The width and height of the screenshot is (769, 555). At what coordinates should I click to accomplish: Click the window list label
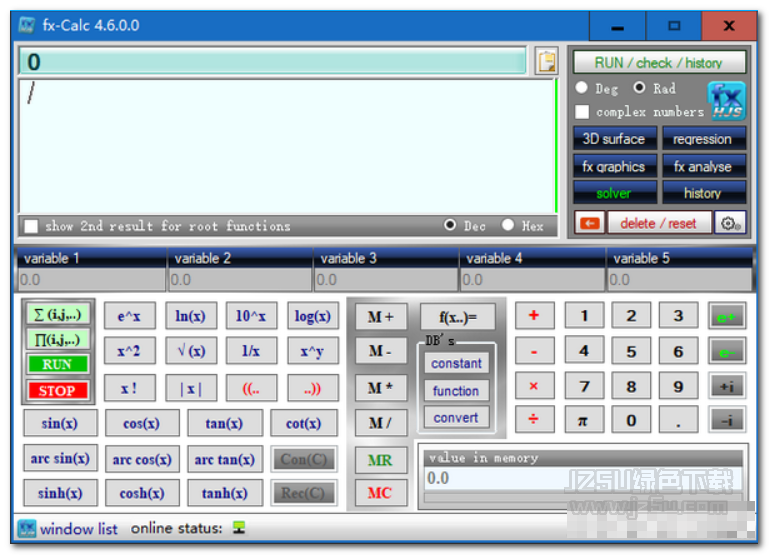[x=78, y=529]
